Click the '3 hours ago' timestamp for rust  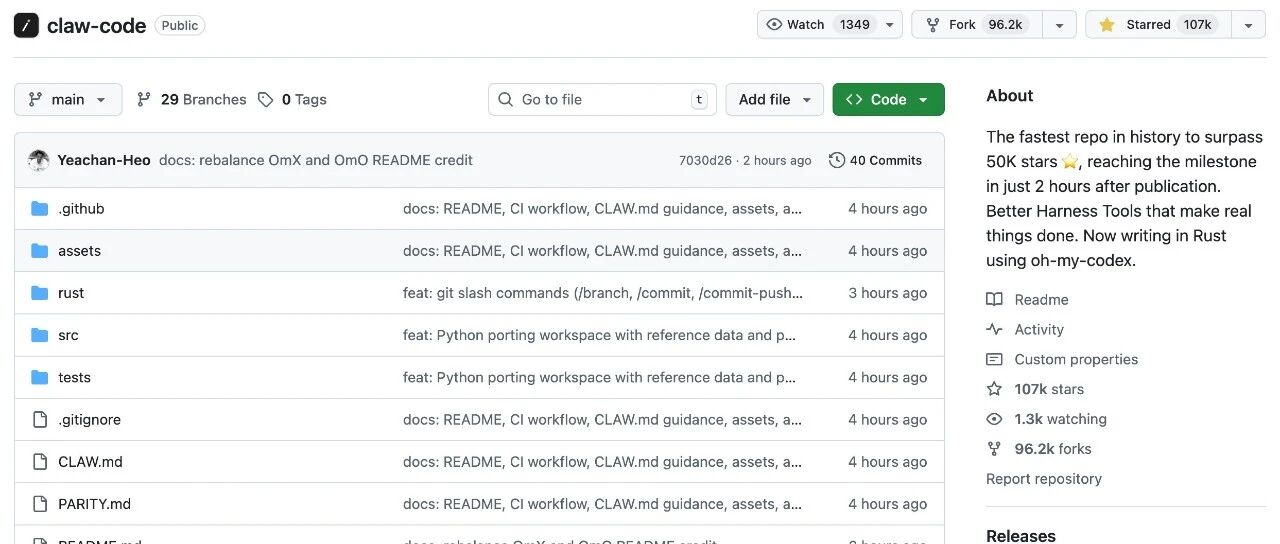coord(888,293)
